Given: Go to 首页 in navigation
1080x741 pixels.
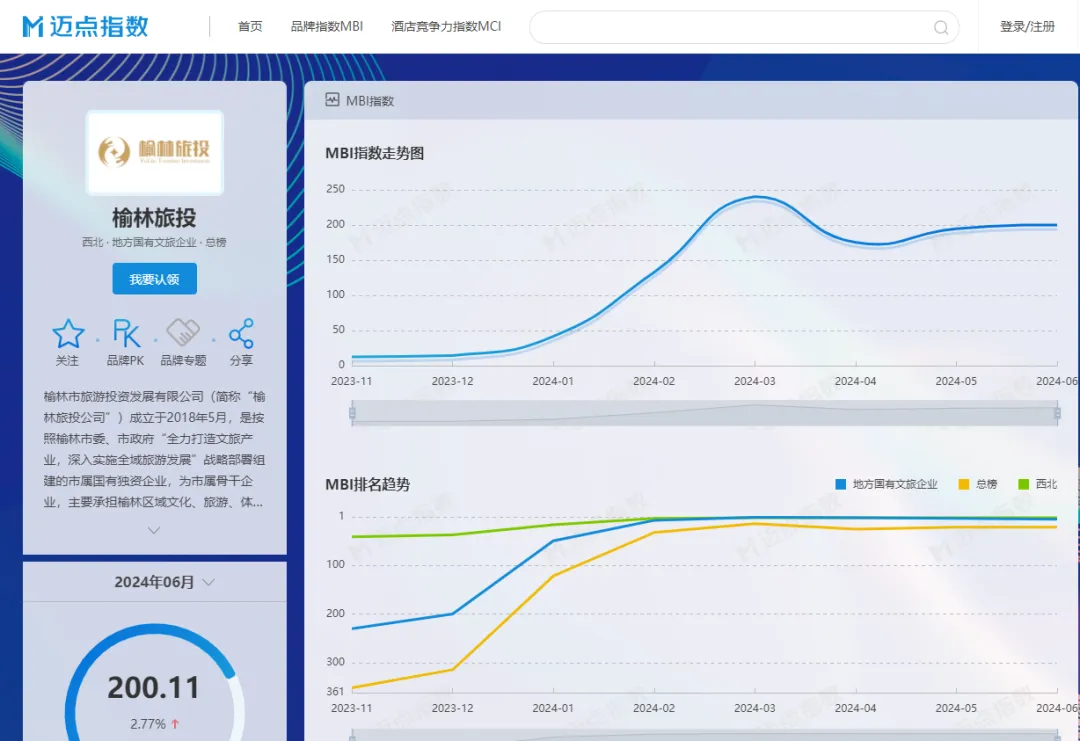Looking at the screenshot, I should tap(250, 27).
